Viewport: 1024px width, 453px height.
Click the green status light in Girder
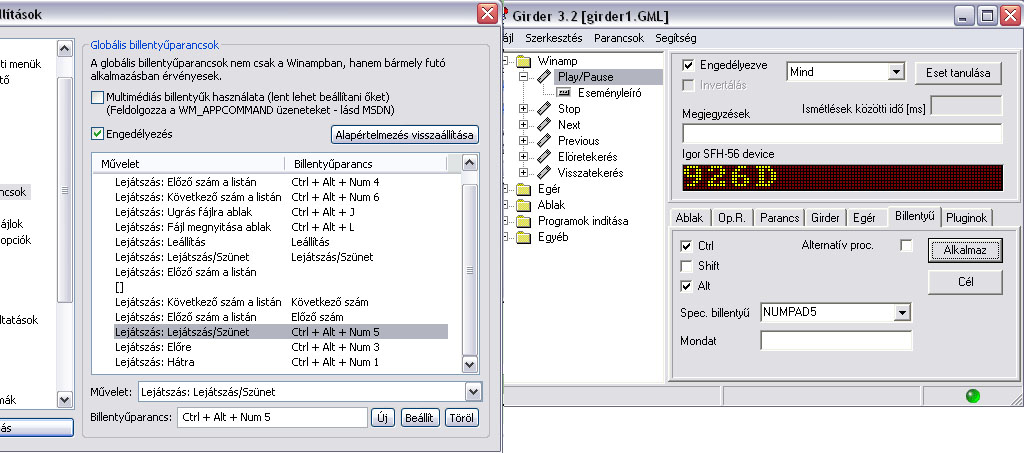point(973,396)
